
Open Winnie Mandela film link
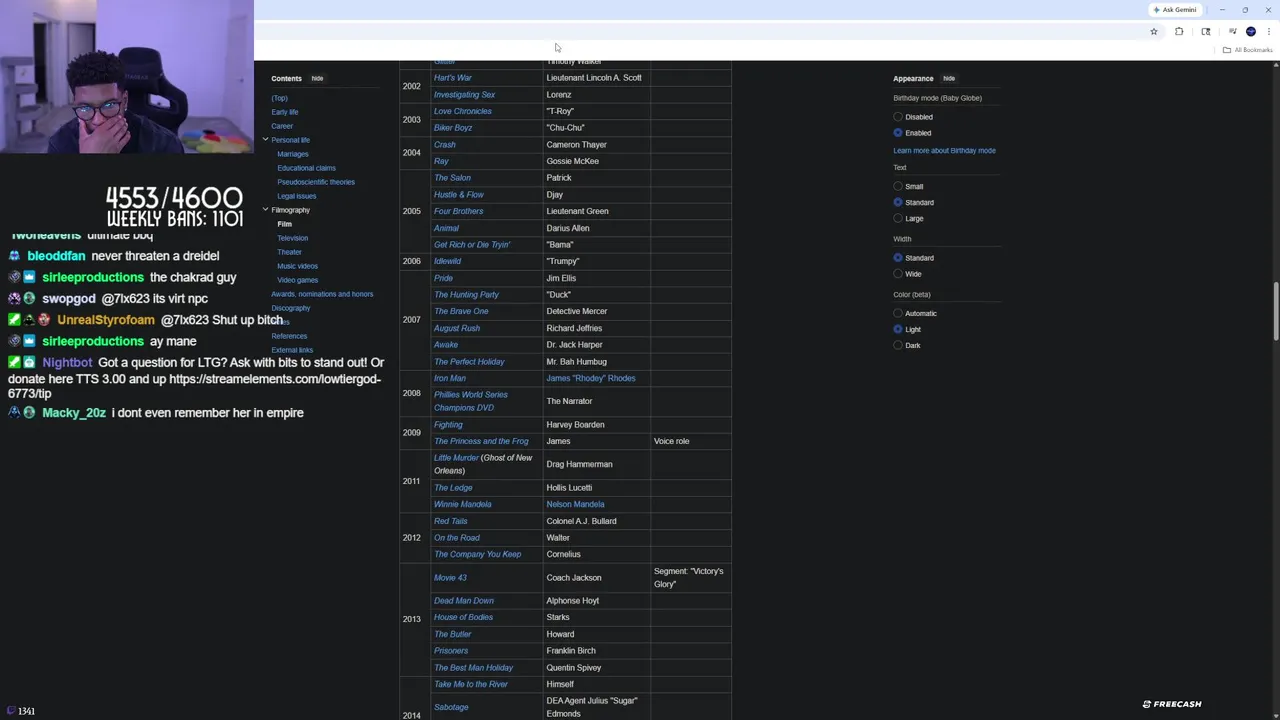tap(463, 505)
